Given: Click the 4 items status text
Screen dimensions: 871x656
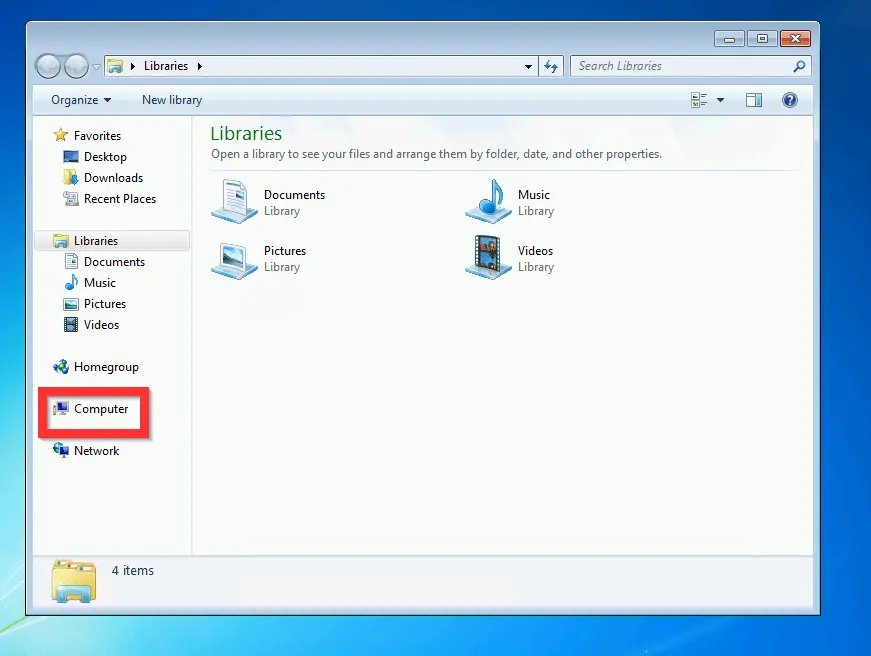Looking at the screenshot, I should click(x=133, y=570).
